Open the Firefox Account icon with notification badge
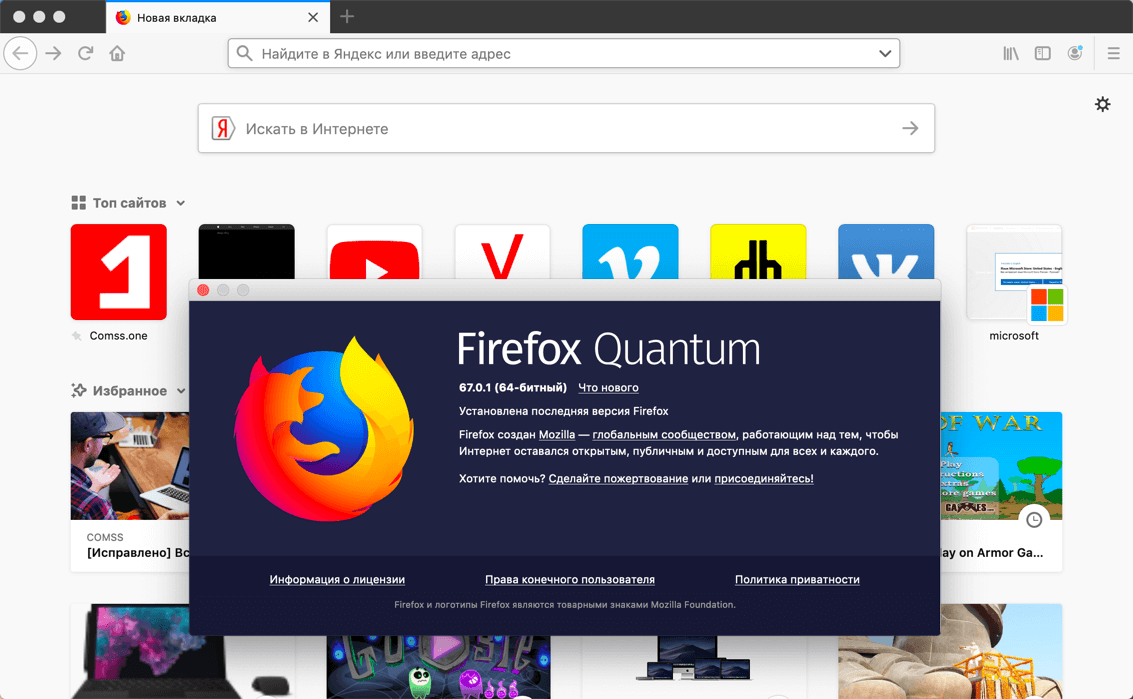The width and height of the screenshot is (1133, 699). point(1075,53)
